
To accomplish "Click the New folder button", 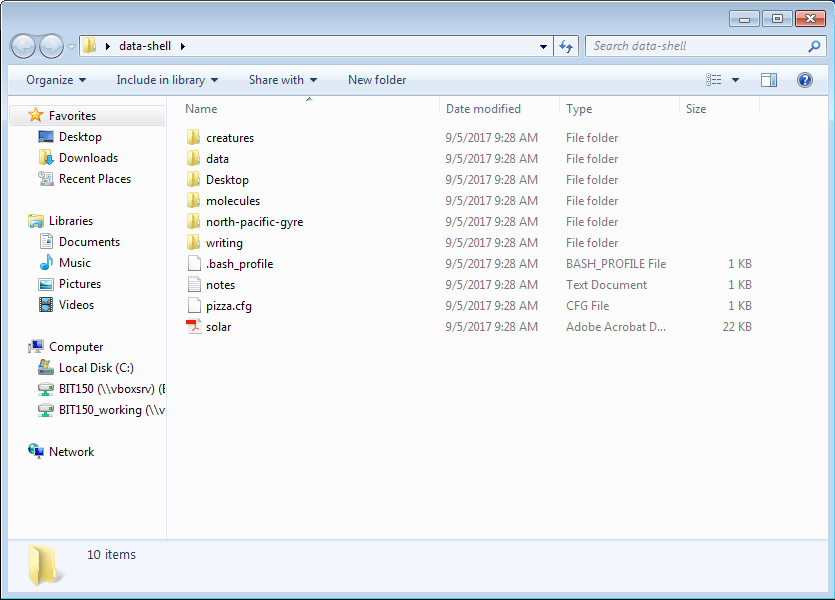I will 377,79.
